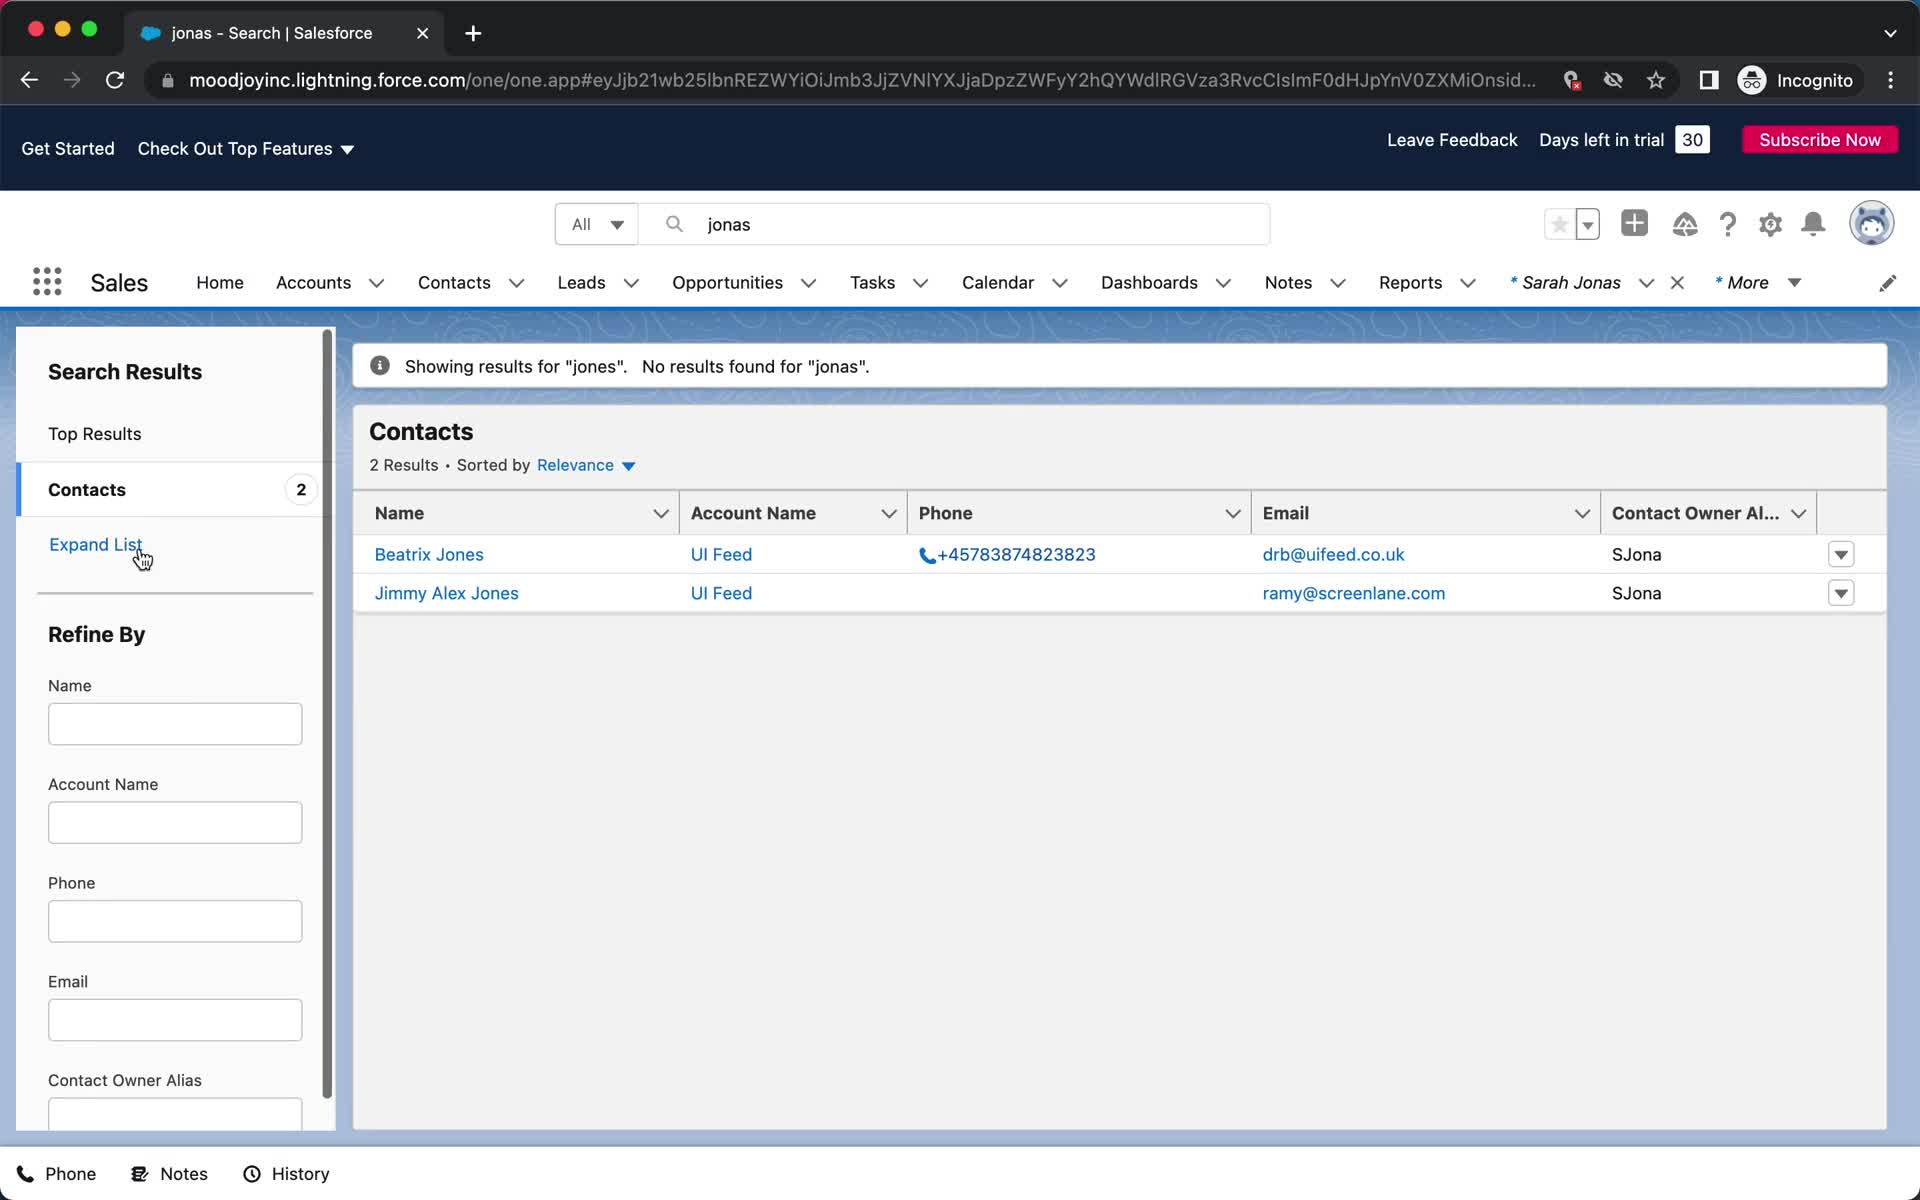Click the phone icon beside +45783874823823
The height and width of the screenshot is (1200, 1920).
927,555
